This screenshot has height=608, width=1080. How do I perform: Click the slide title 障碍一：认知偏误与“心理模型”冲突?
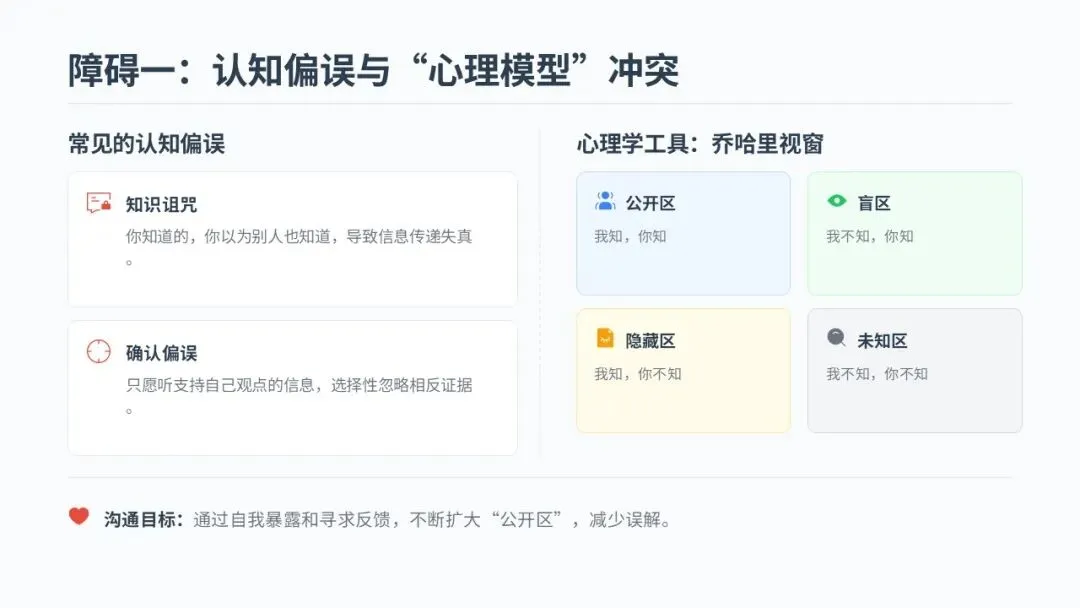point(373,70)
